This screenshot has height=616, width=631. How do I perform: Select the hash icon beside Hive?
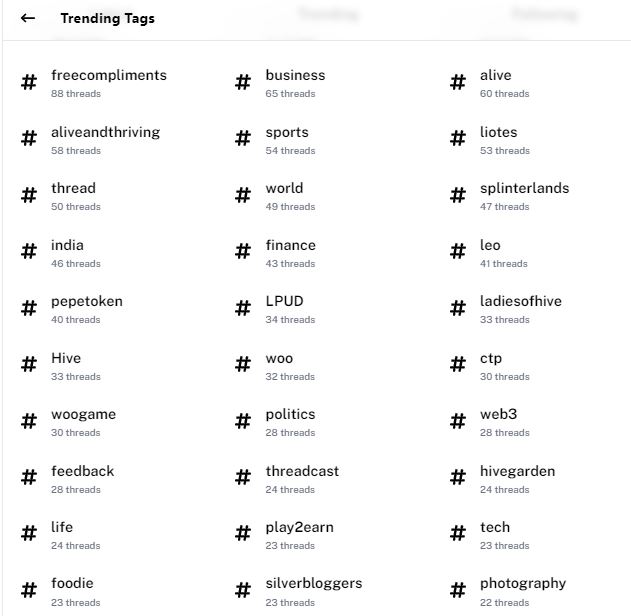29,365
